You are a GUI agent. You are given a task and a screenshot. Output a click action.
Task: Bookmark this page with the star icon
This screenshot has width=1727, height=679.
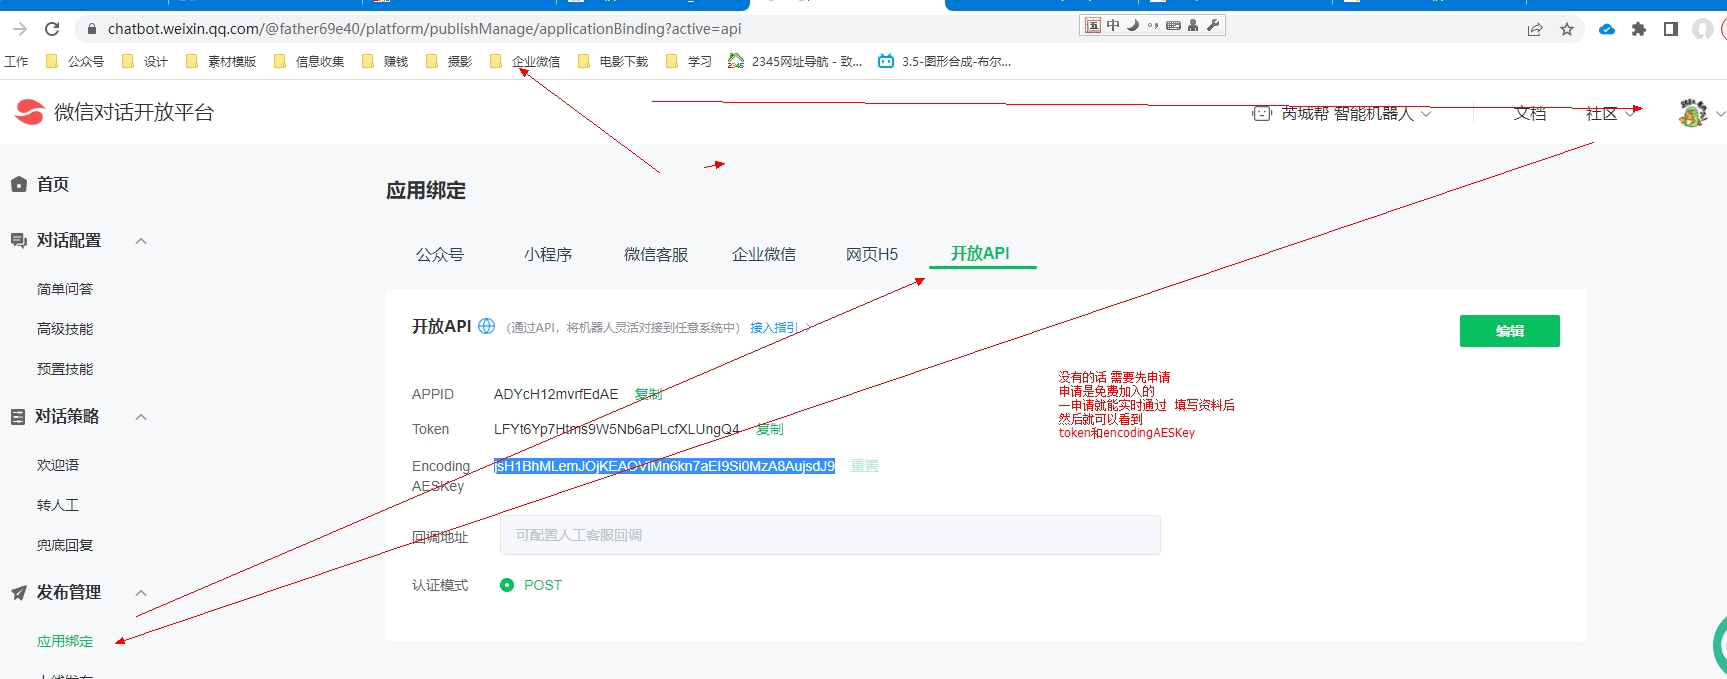[x=1567, y=29]
